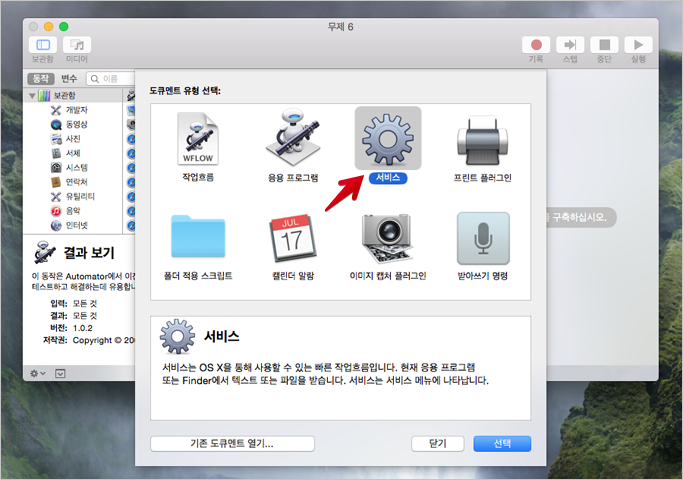Click the 버전: 1.0.2 version text

click(72, 328)
